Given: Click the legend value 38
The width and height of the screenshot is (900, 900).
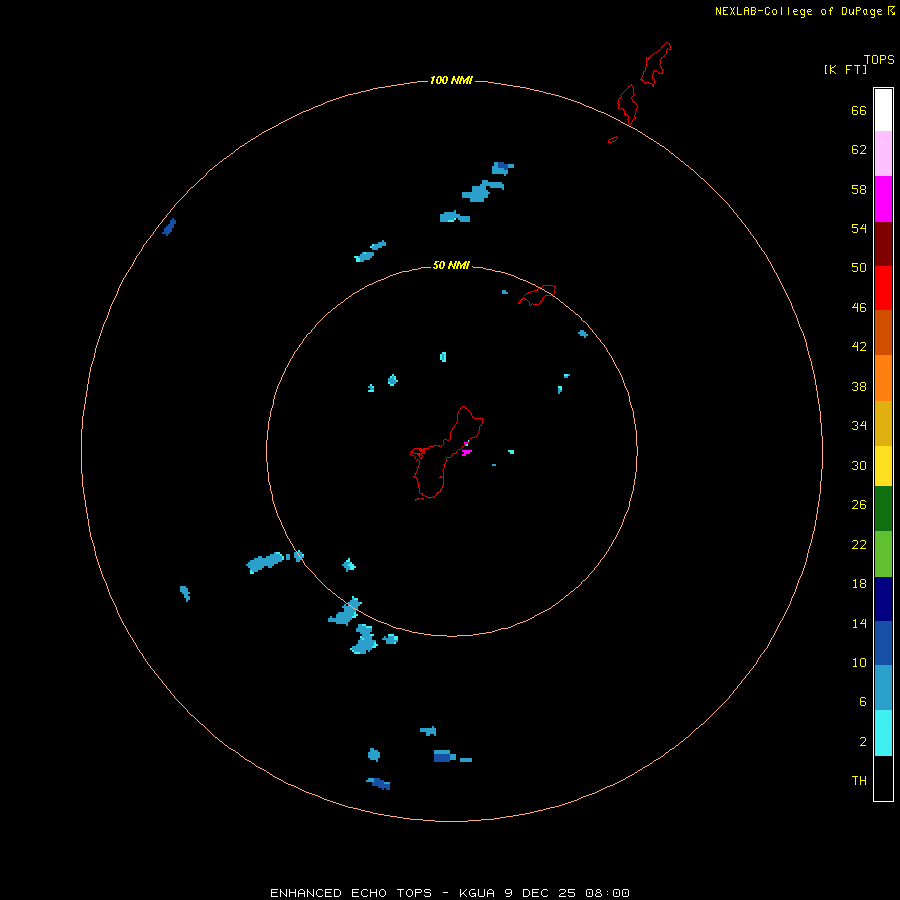Looking at the screenshot, I should pos(859,387).
